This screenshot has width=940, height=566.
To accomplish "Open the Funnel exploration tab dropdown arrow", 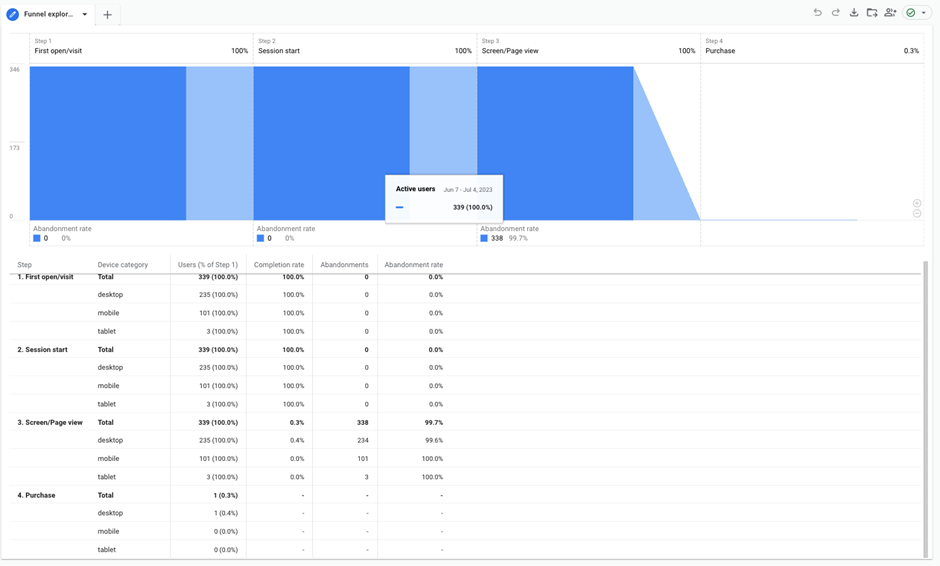I will (x=85, y=14).
